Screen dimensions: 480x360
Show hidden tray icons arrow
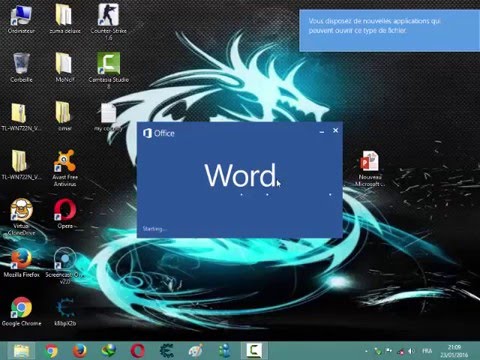click(x=367, y=351)
